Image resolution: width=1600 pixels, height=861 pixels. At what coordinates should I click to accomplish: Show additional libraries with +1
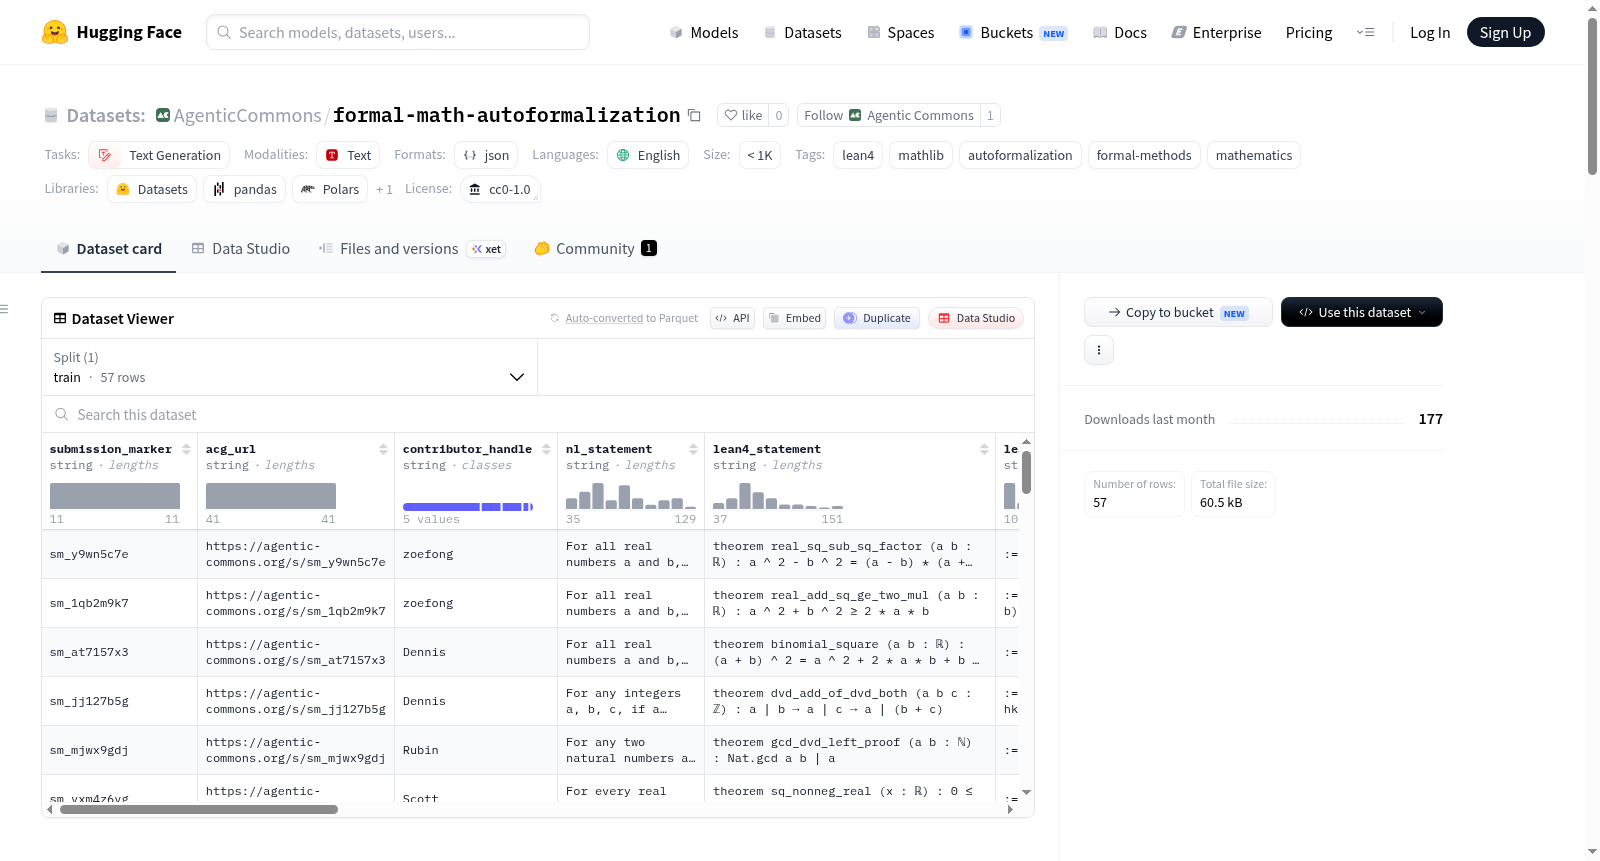click(x=384, y=189)
